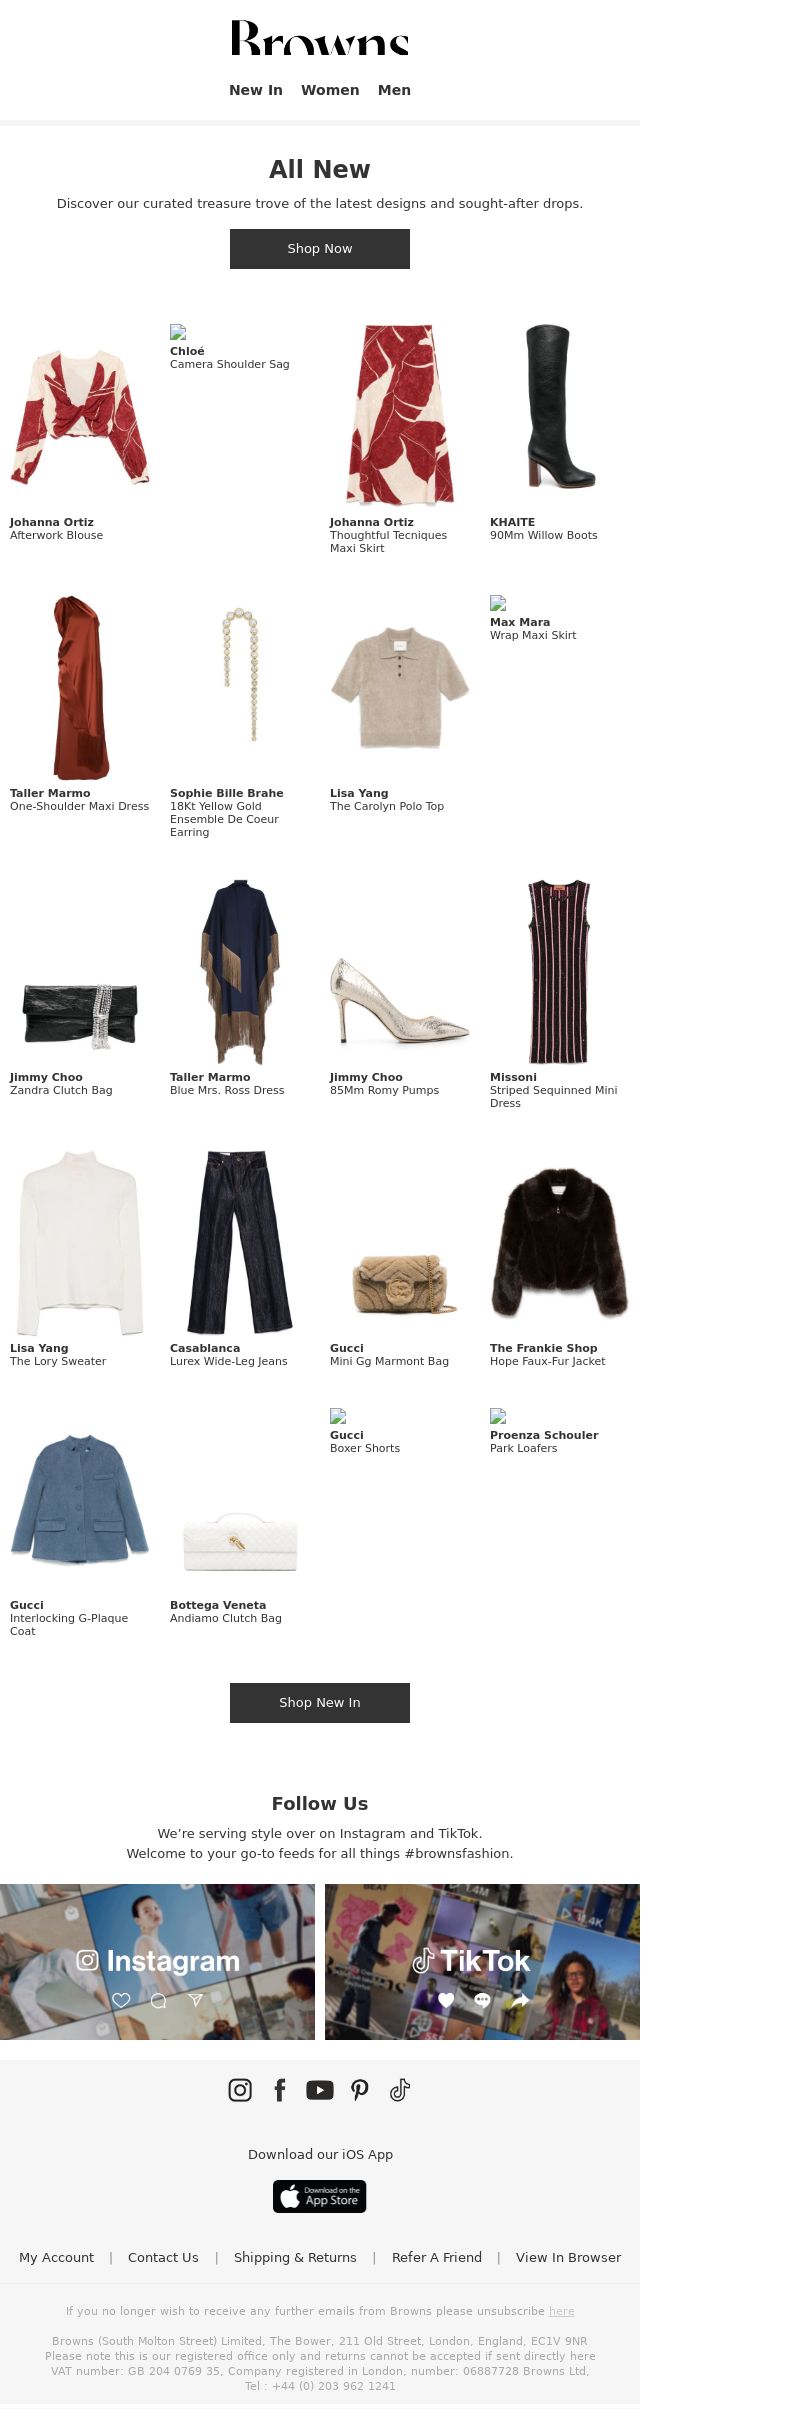This screenshot has height=2424, width=800.
Task: Open the New In menu item
Action: pyautogui.click(x=256, y=90)
